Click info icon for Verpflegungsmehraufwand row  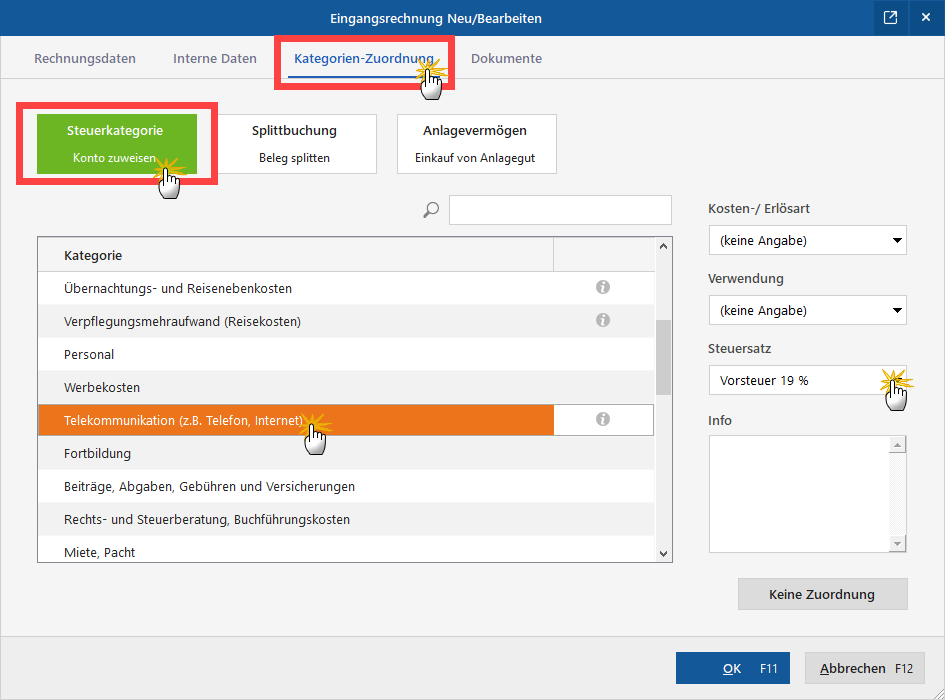click(x=603, y=320)
